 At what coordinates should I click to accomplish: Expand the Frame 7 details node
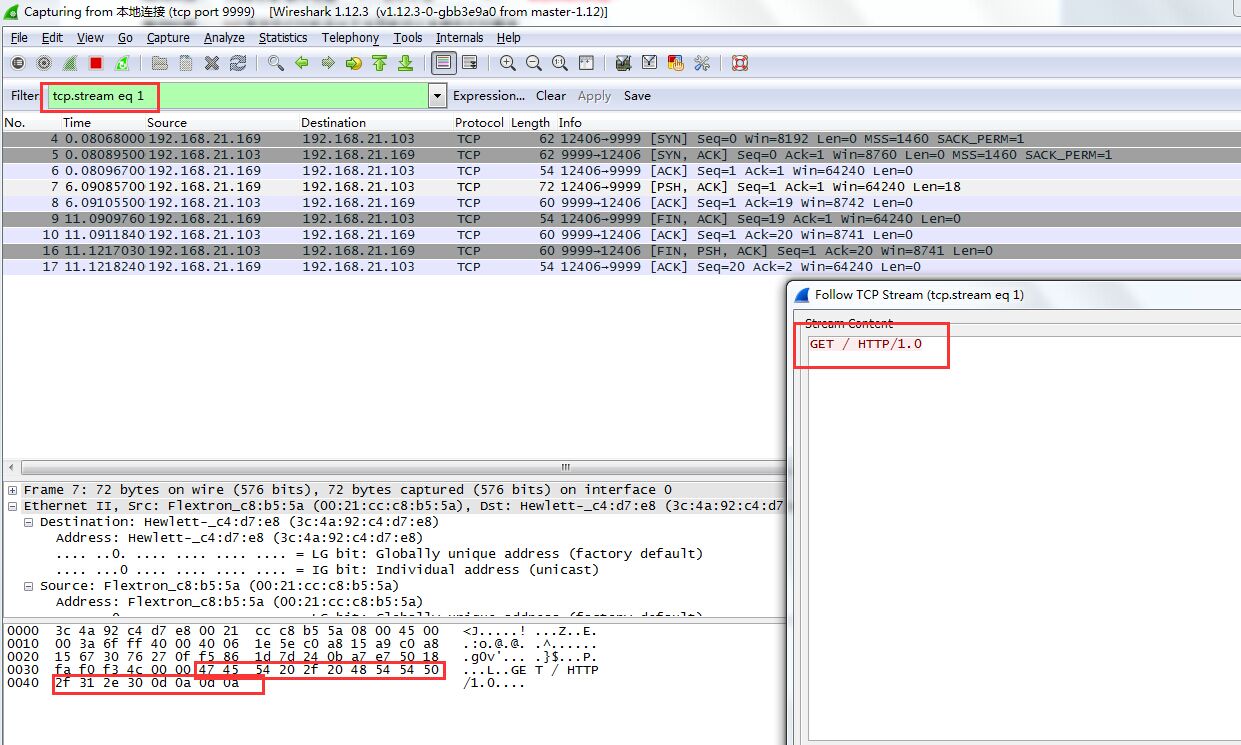pos(13,490)
